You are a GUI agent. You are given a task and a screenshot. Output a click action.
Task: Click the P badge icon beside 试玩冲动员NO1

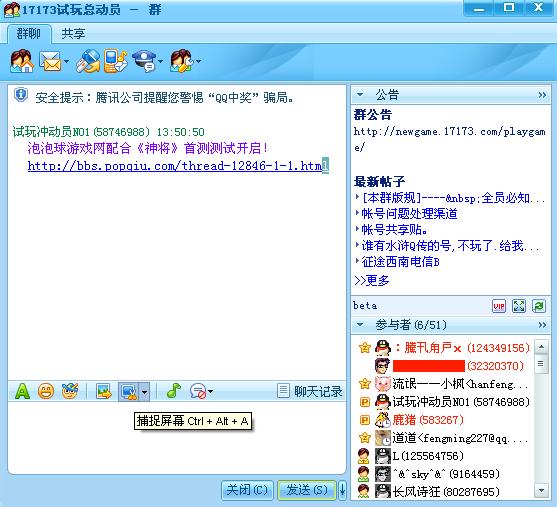pos(364,402)
